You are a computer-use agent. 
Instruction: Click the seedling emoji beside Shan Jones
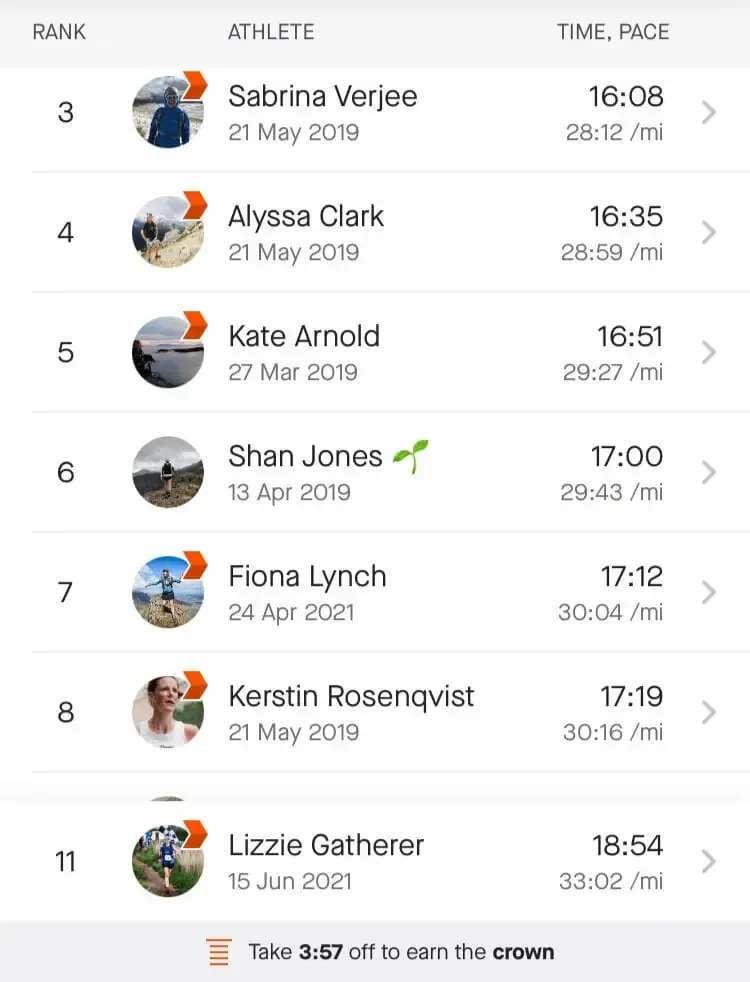tap(411, 457)
